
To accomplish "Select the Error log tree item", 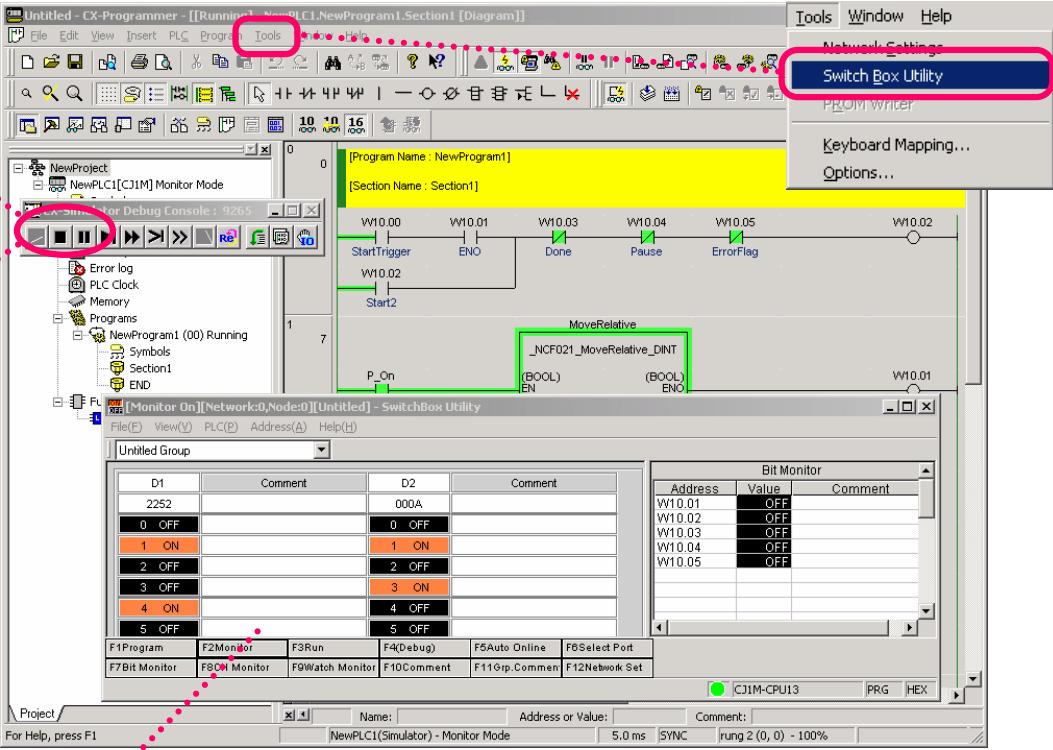I will [111, 268].
